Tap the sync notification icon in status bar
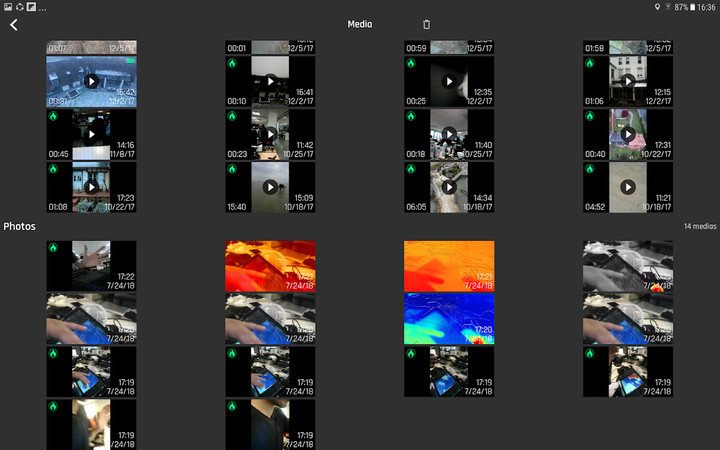This screenshot has width=720, height=450. click(x=20, y=7)
